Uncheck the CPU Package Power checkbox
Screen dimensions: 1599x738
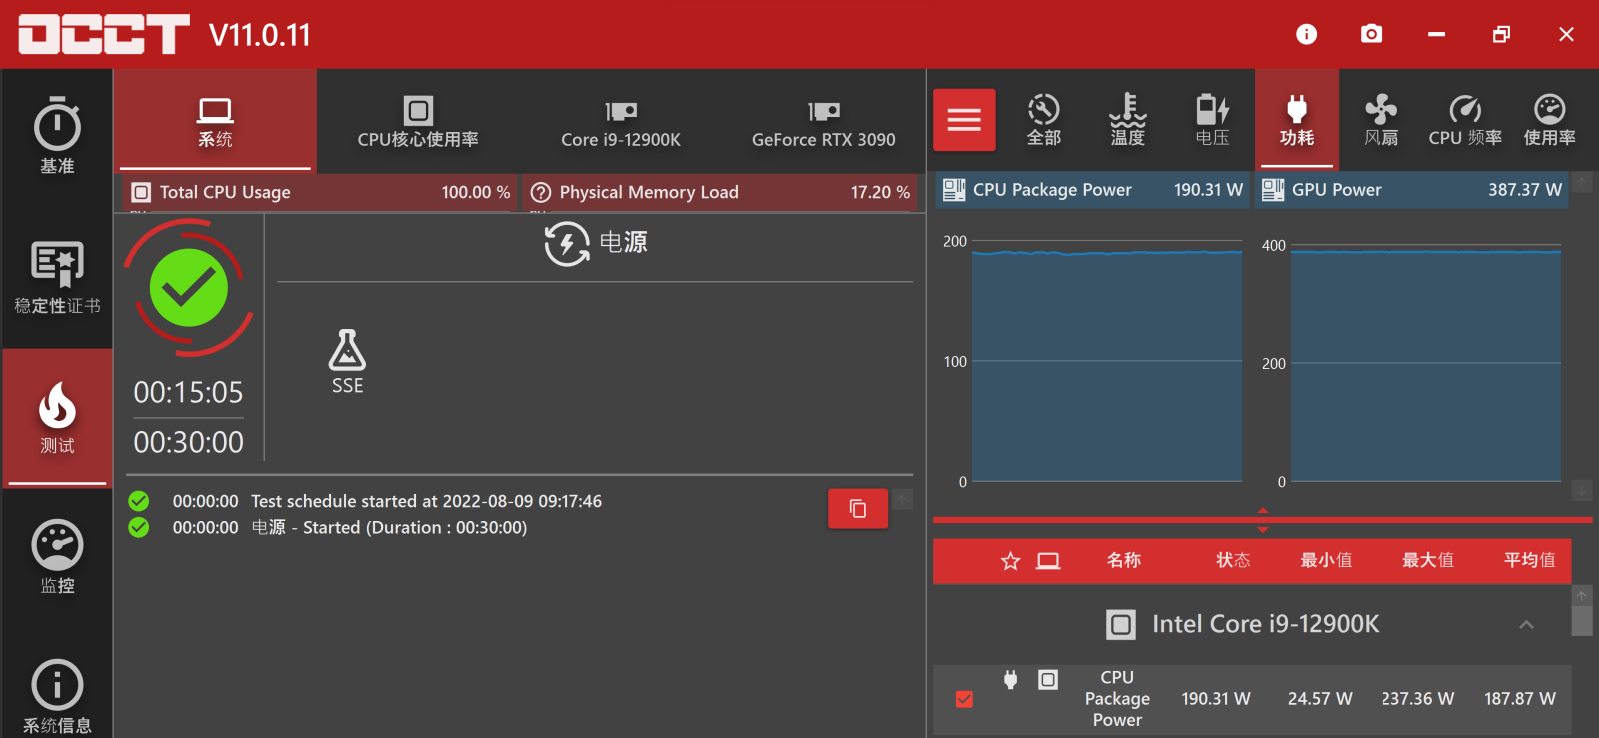click(x=964, y=699)
